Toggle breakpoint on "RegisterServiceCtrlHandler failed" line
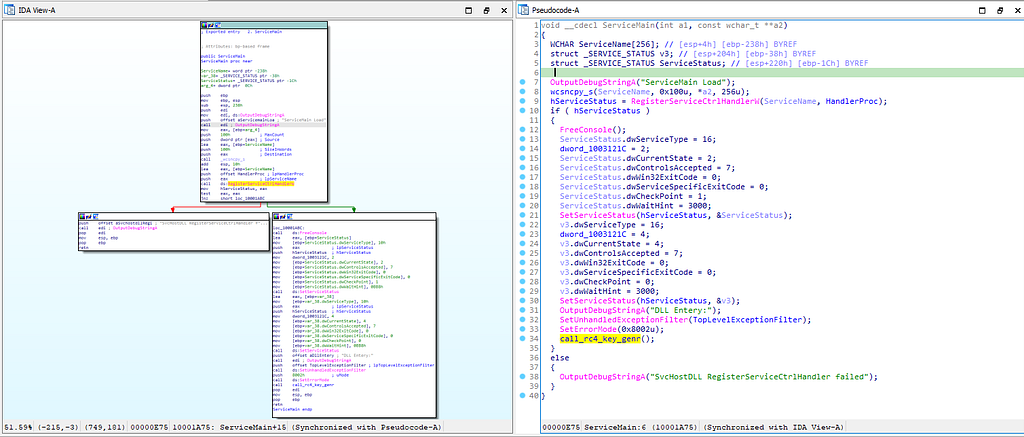This screenshot has height=437, width=1024. click(x=524, y=376)
